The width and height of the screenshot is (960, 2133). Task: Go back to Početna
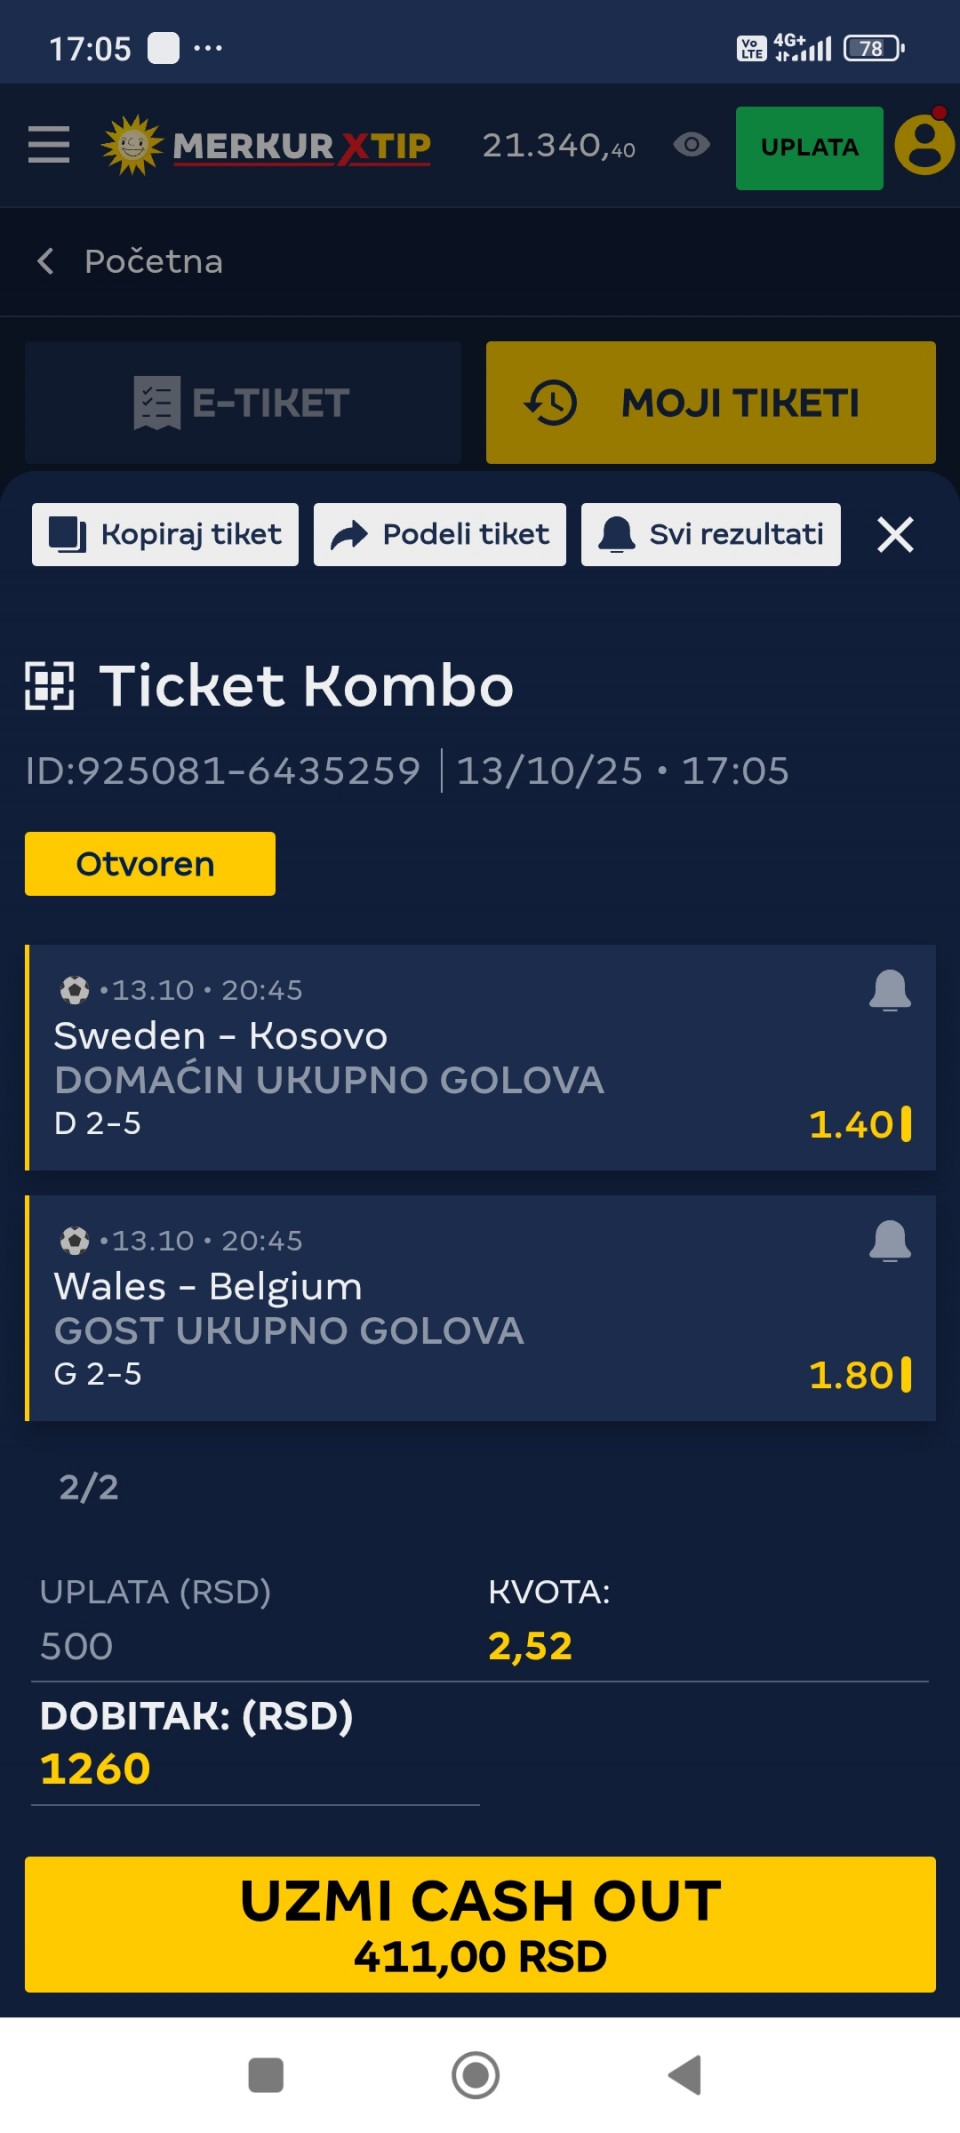[x=130, y=262]
